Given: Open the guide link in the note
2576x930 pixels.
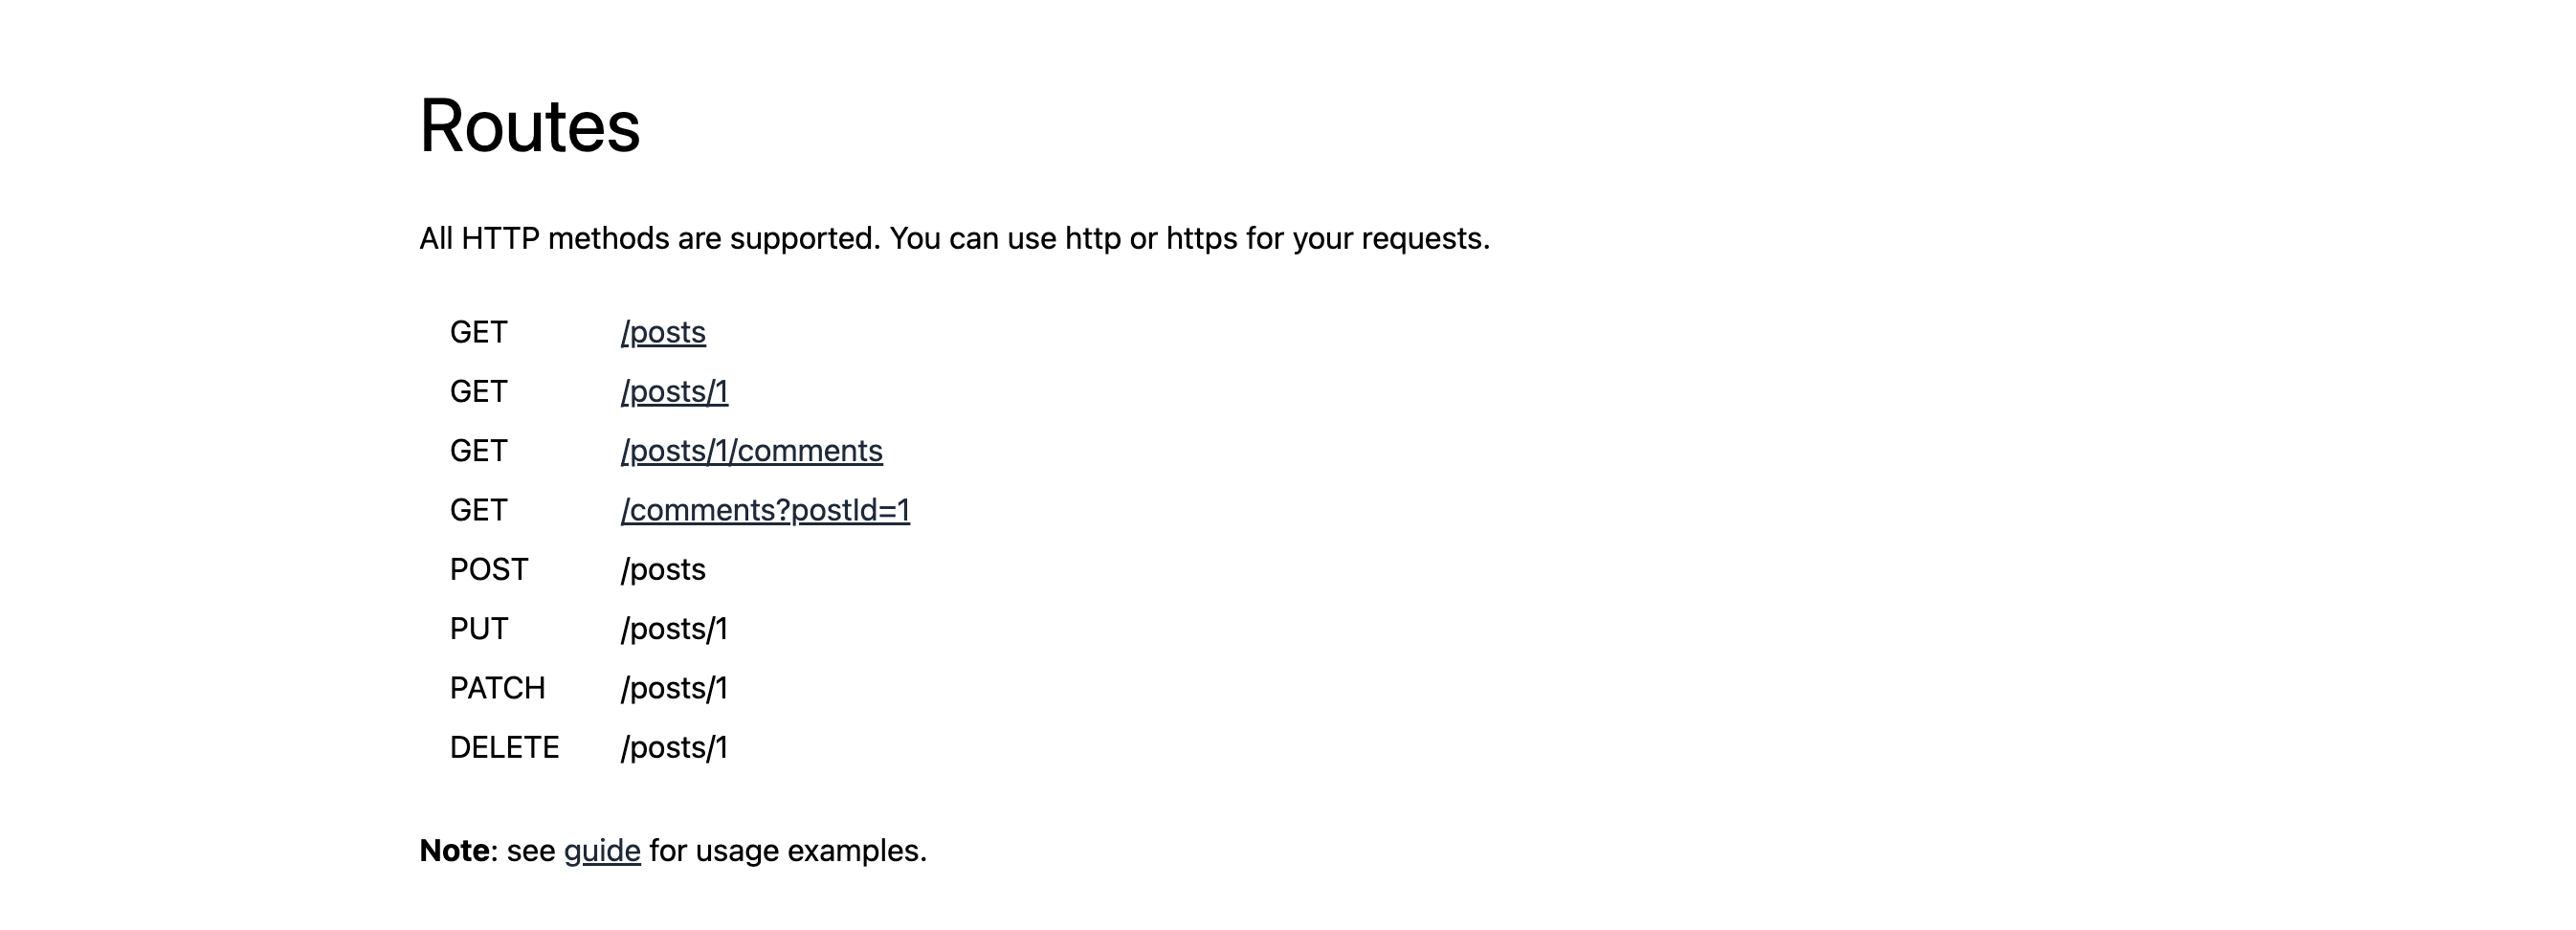Looking at the screenshot, I should [x=602, y=850].
